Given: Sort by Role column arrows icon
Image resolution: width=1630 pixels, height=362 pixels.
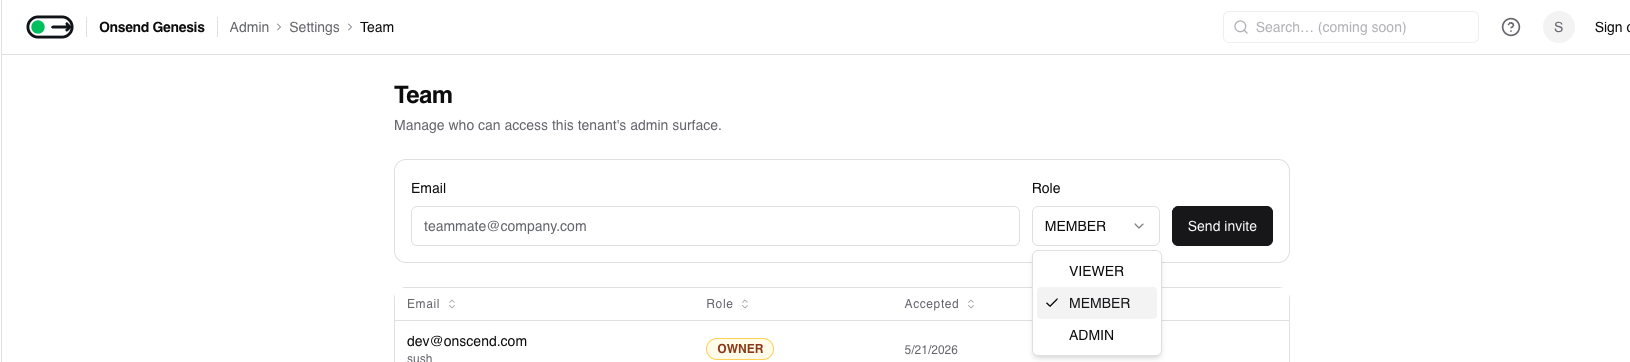Looking at the screenshot, I should pyautogui.click(x=745, y=304).
